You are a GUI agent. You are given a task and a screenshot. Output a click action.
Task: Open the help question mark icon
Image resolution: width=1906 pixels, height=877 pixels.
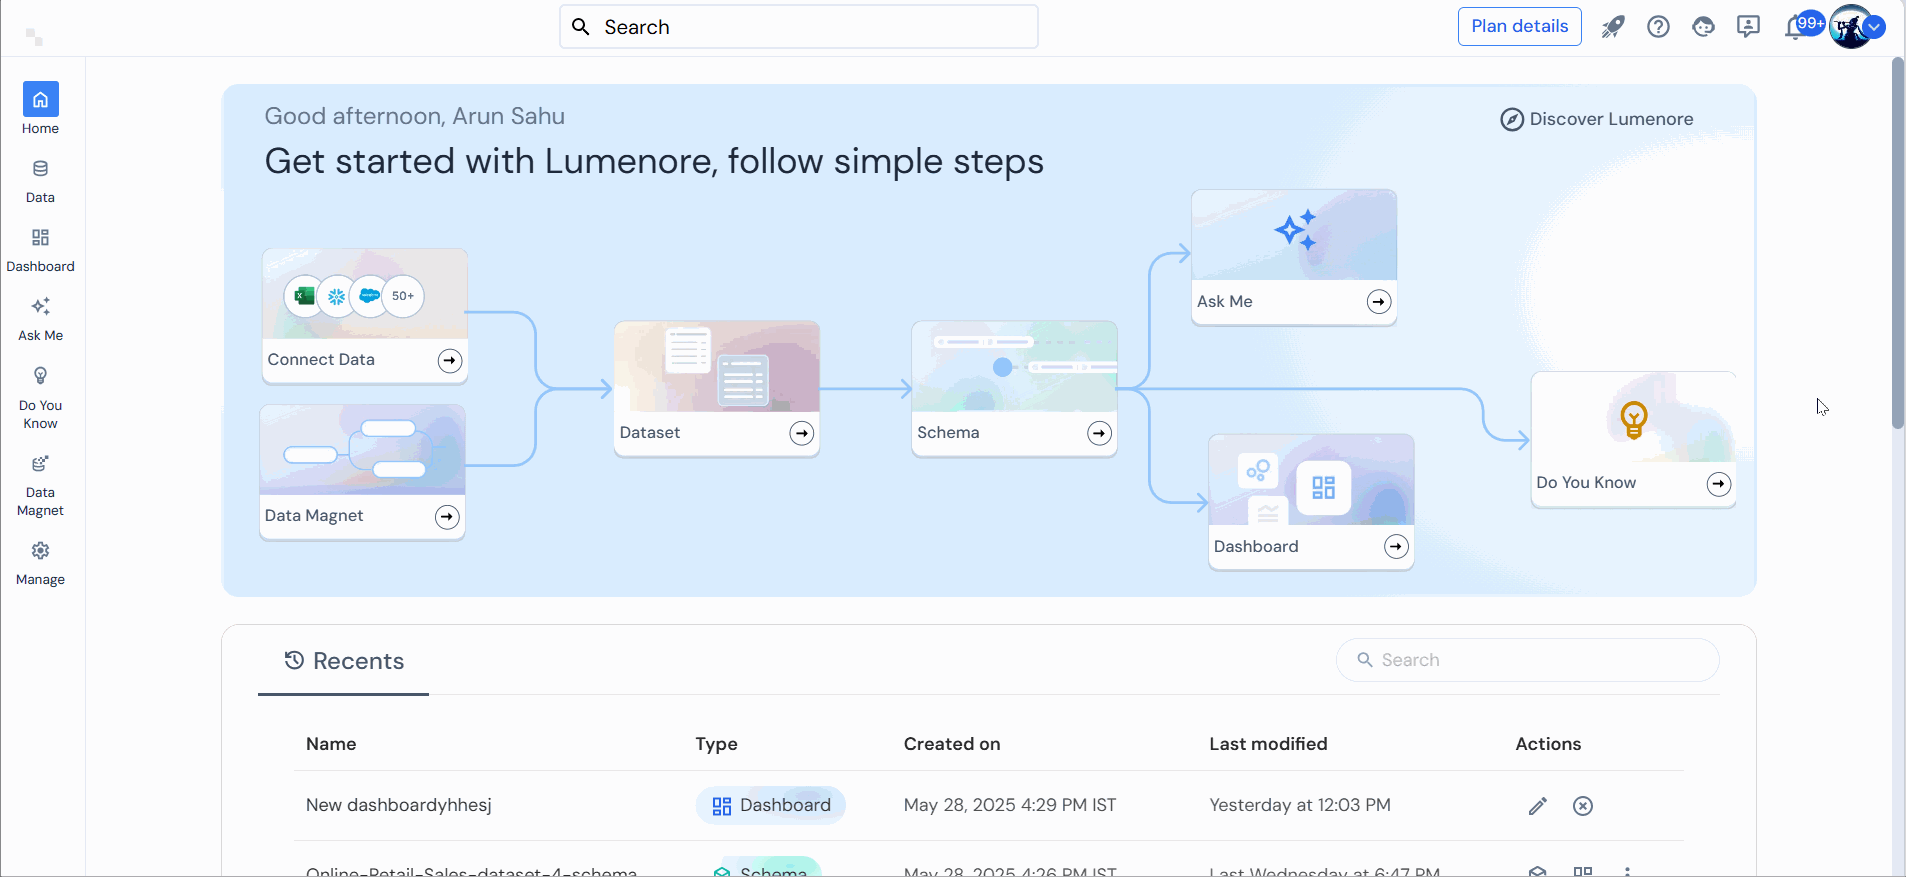pyautogui.click(x=1658, y=27)
